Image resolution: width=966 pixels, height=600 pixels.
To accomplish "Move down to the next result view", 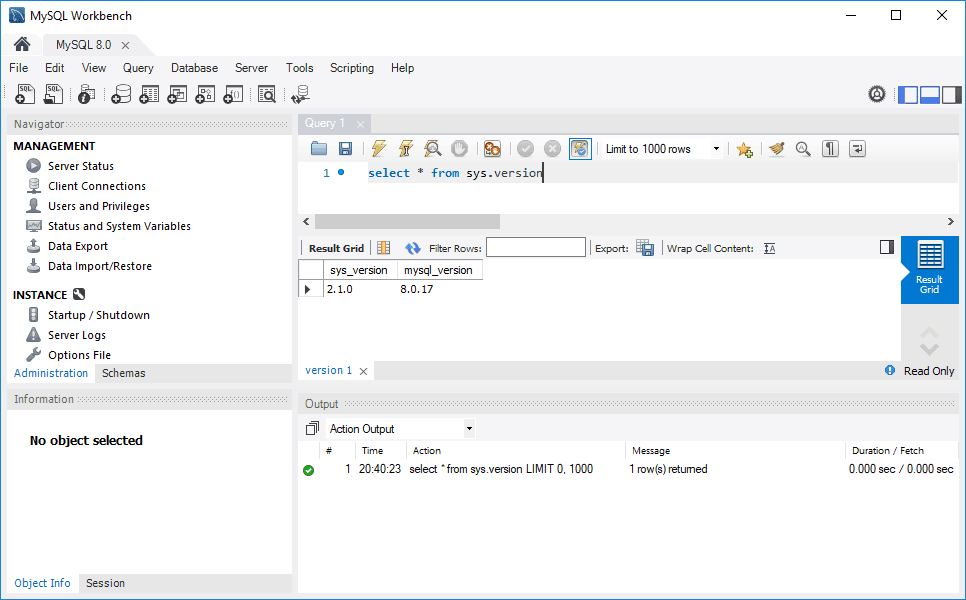I will click(929, 350).
